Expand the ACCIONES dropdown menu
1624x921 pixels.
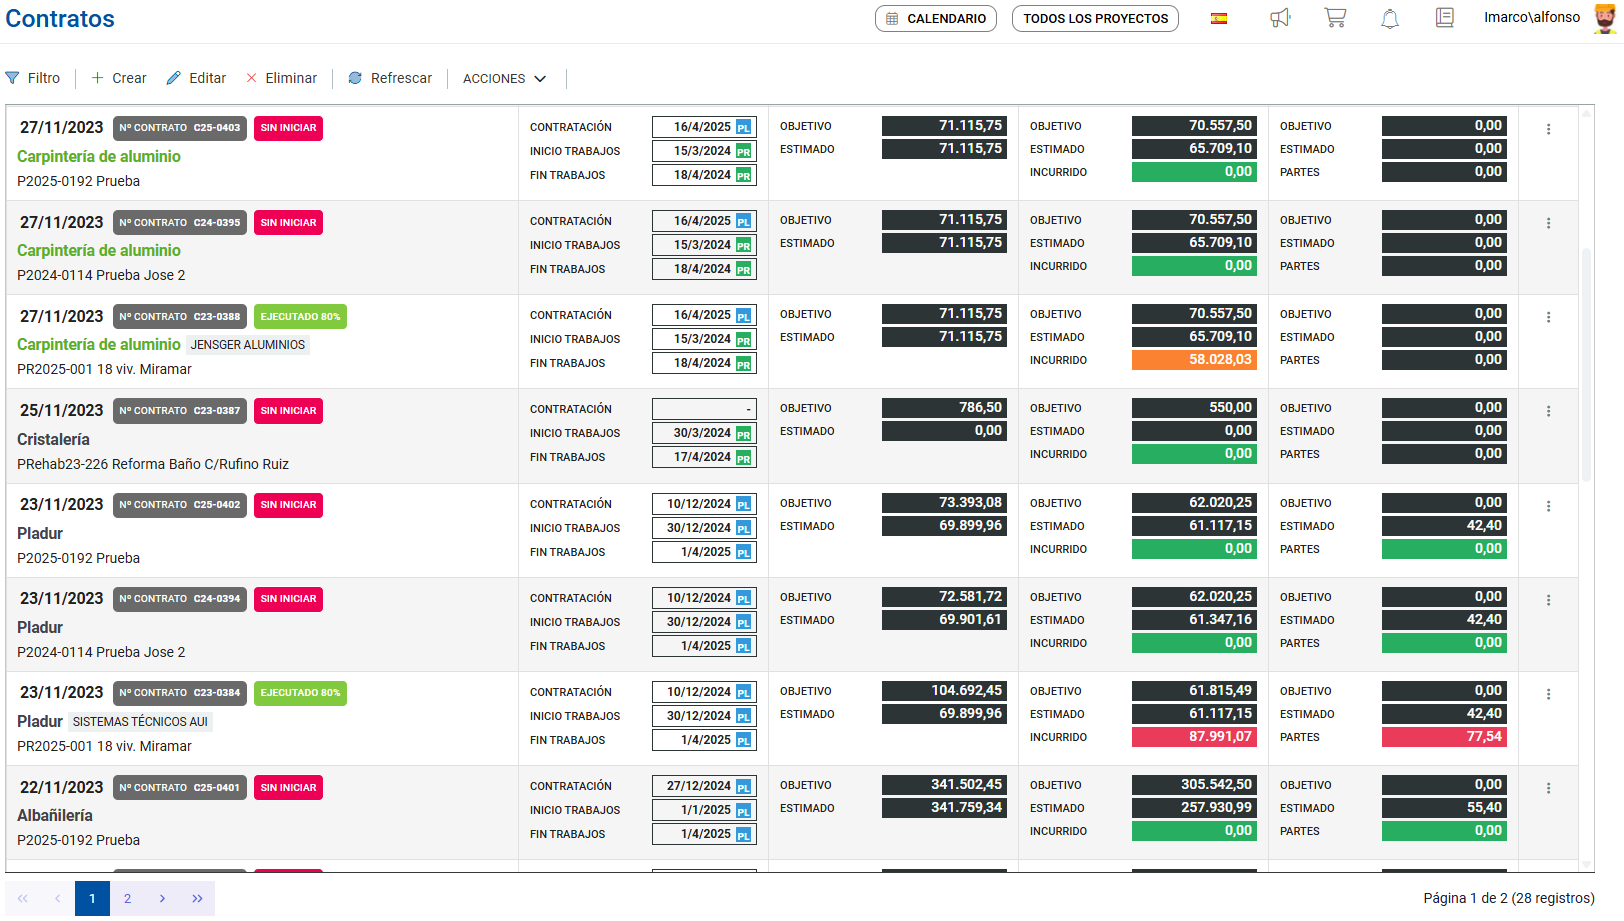coord(504,78)
